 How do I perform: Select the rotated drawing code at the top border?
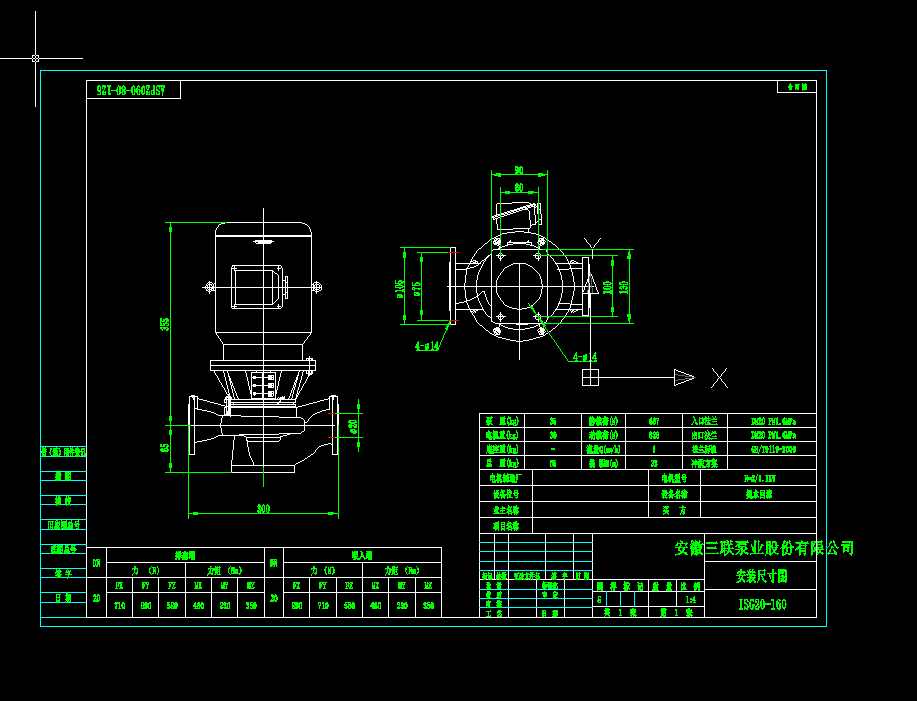(130, 88)
